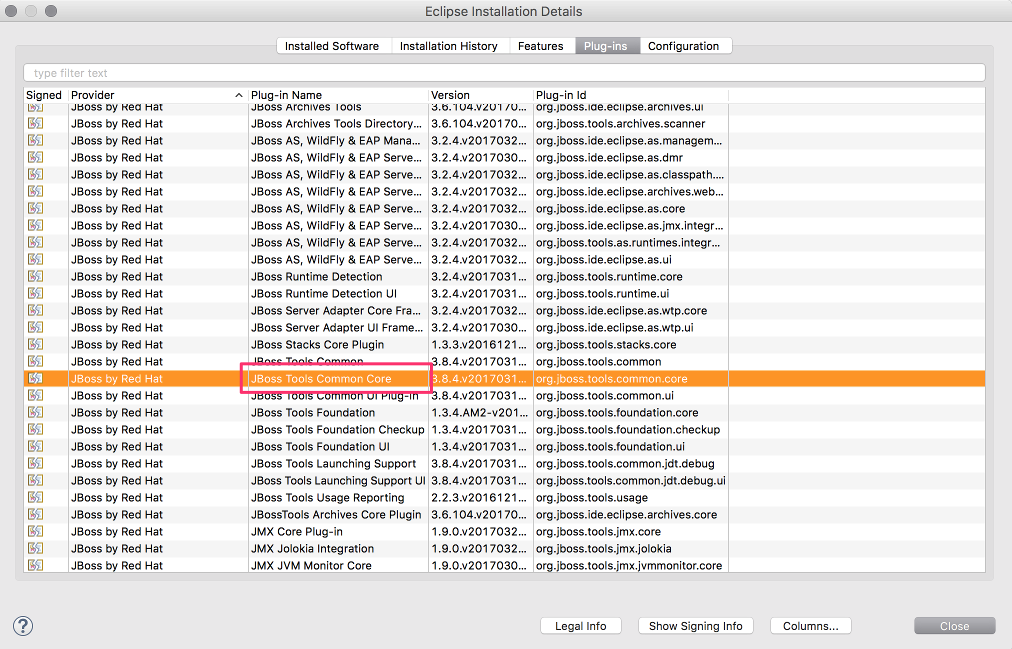1012x649 pixels.
Task: Click signed icon for JMX Core Plug-in
Action: [x=35, y=531]
